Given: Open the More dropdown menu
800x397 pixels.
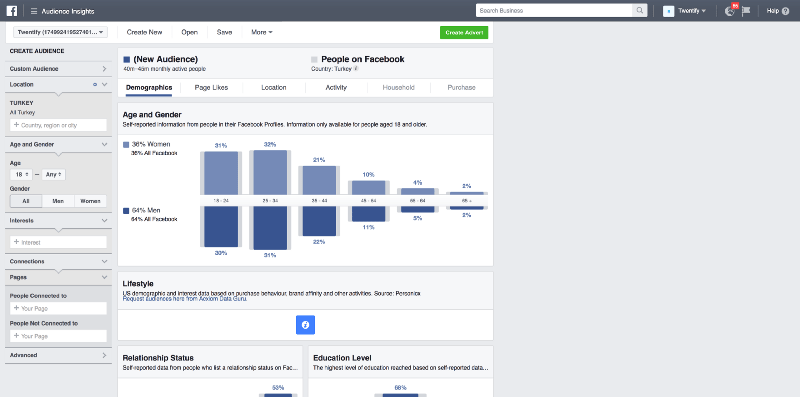Looking at the screenshot, I should (262, 32).
